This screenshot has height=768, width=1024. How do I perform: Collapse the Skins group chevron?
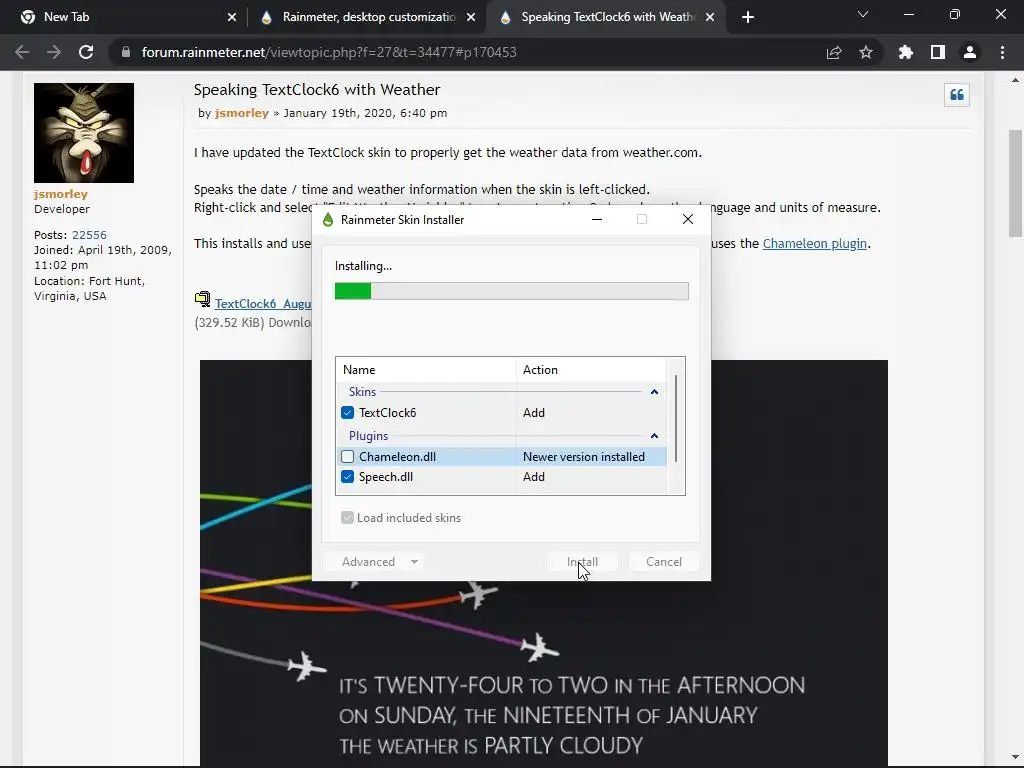click(654, 392)
